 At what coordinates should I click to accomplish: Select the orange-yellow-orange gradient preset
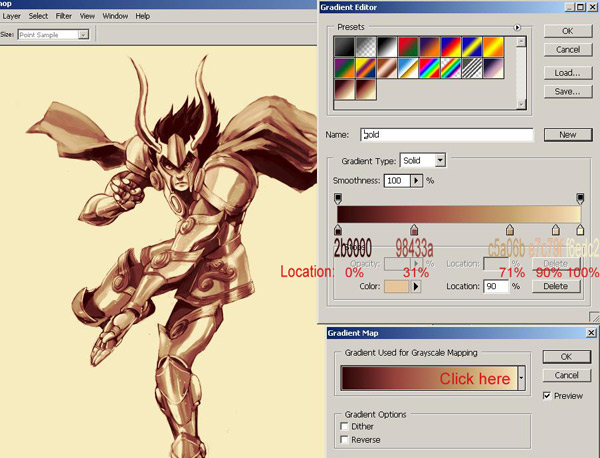(494, 47)
